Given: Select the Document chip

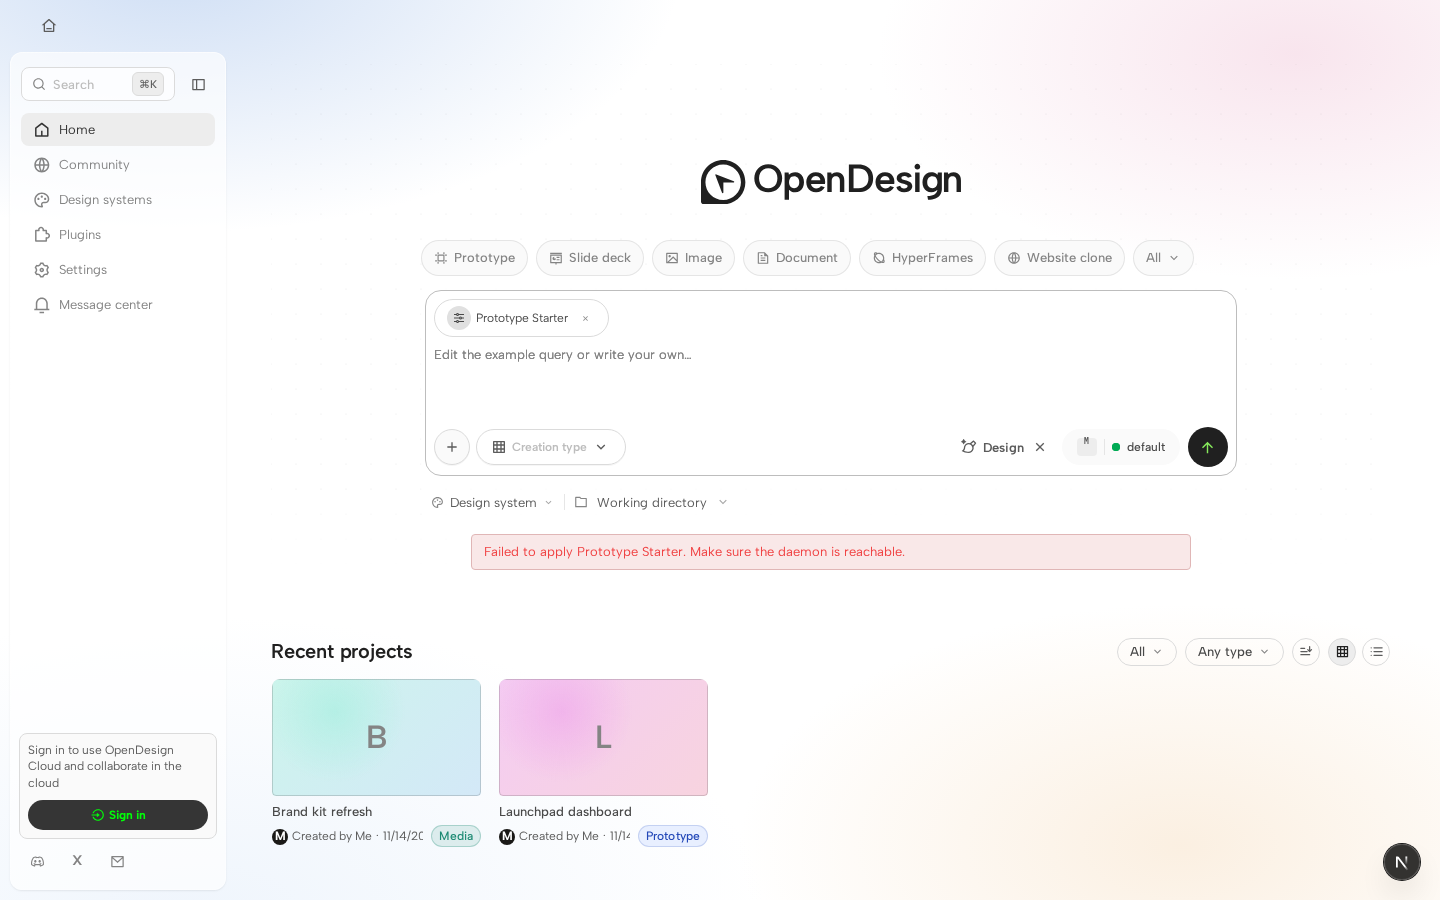Looking at the screenshot, I should (797, 258).
